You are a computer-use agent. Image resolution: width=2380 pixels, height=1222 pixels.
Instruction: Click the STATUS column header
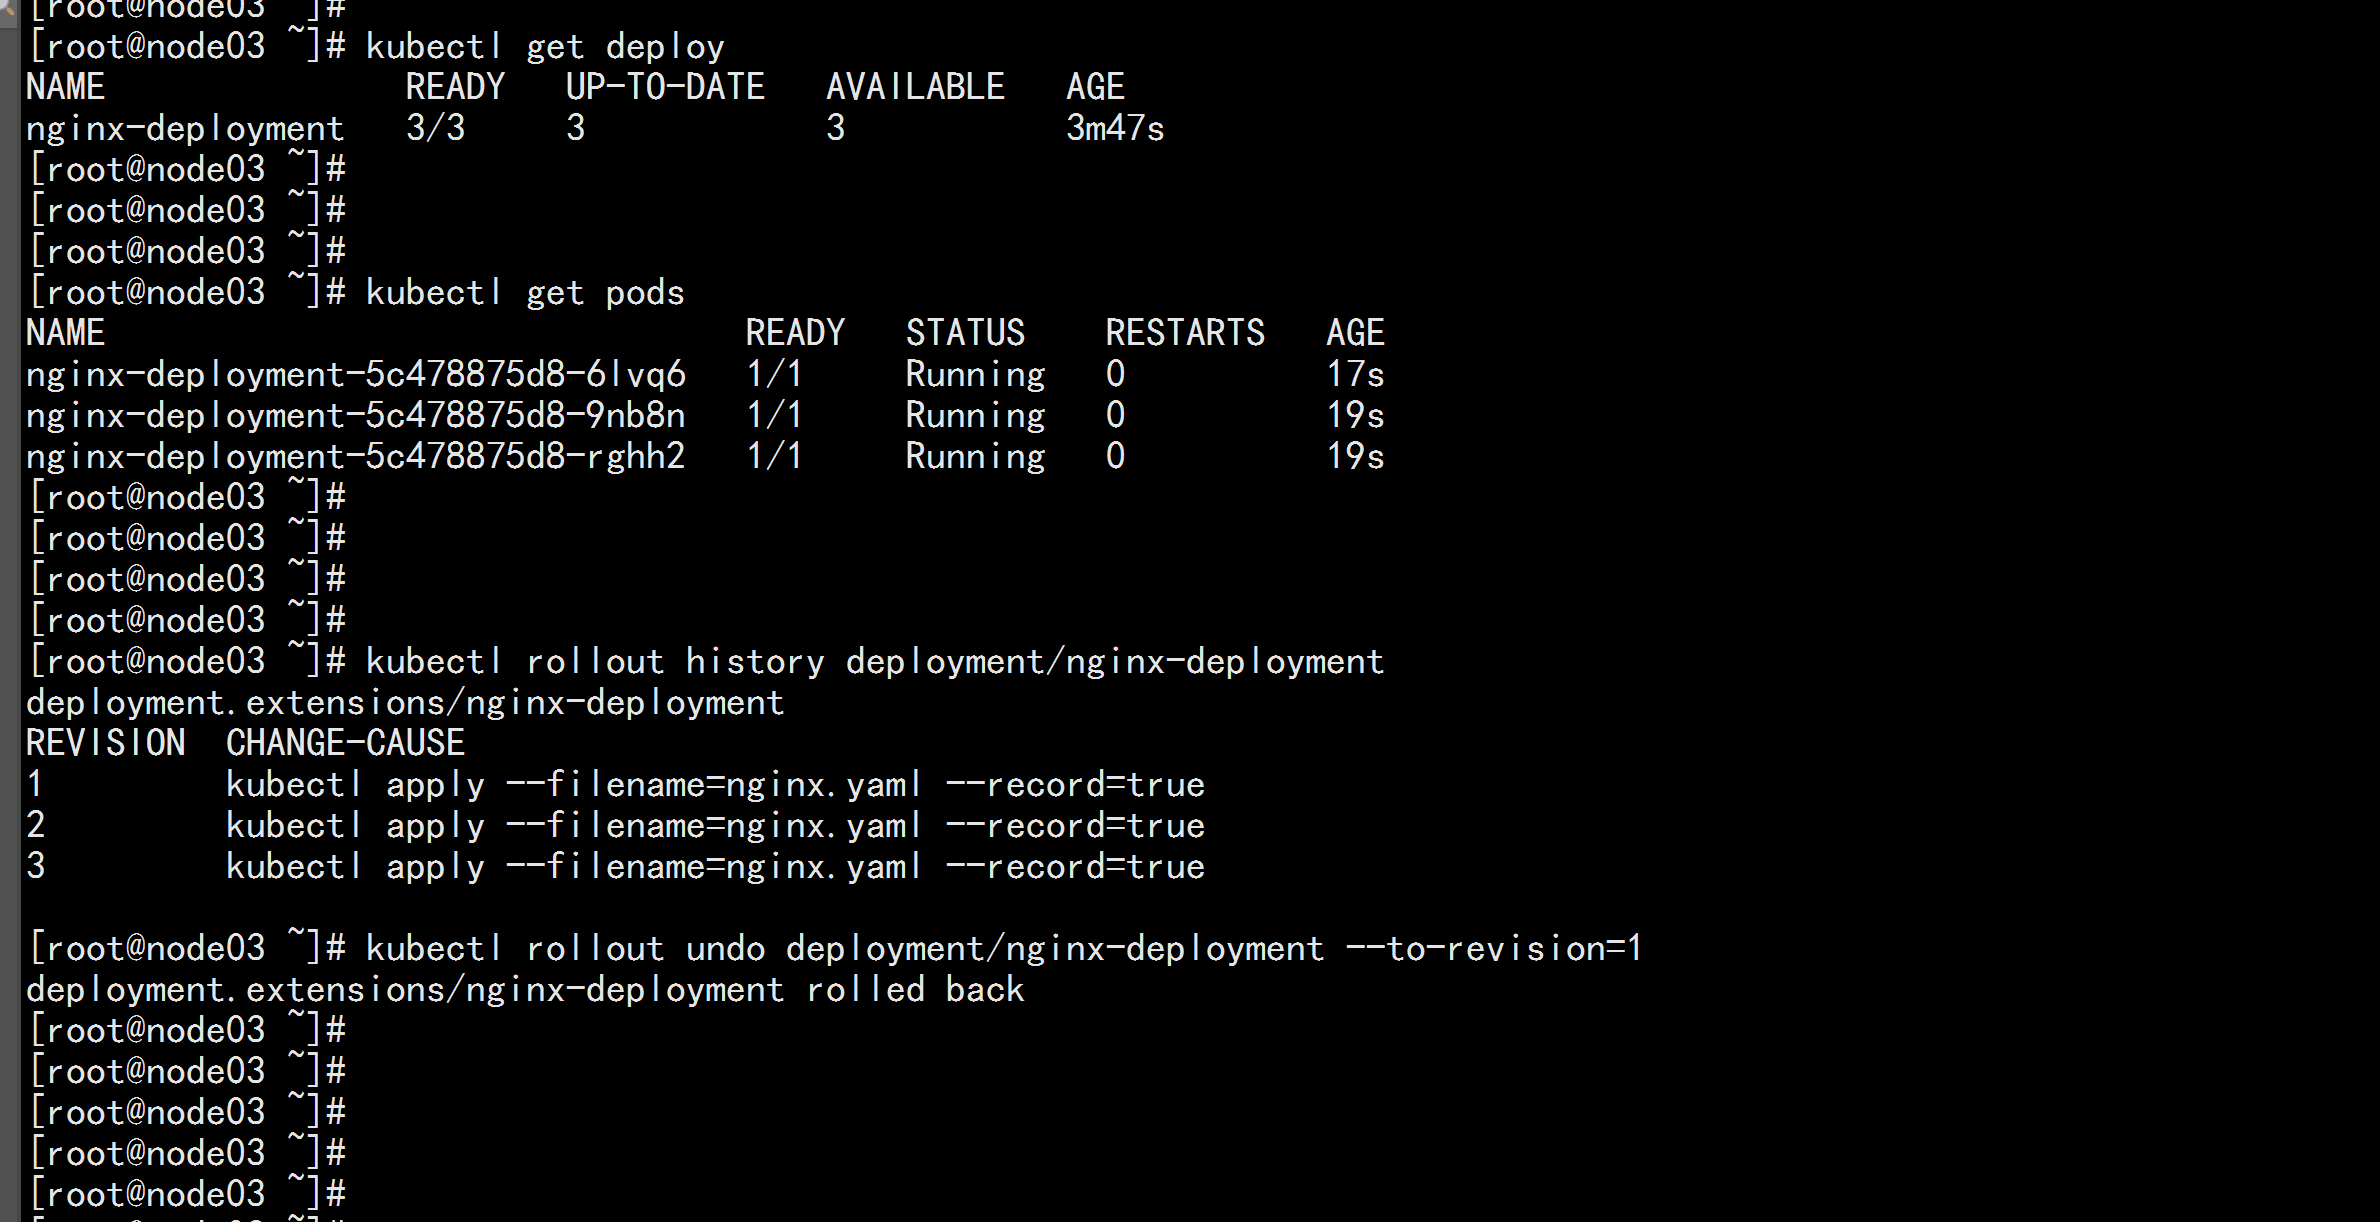[x=965, y=333]
